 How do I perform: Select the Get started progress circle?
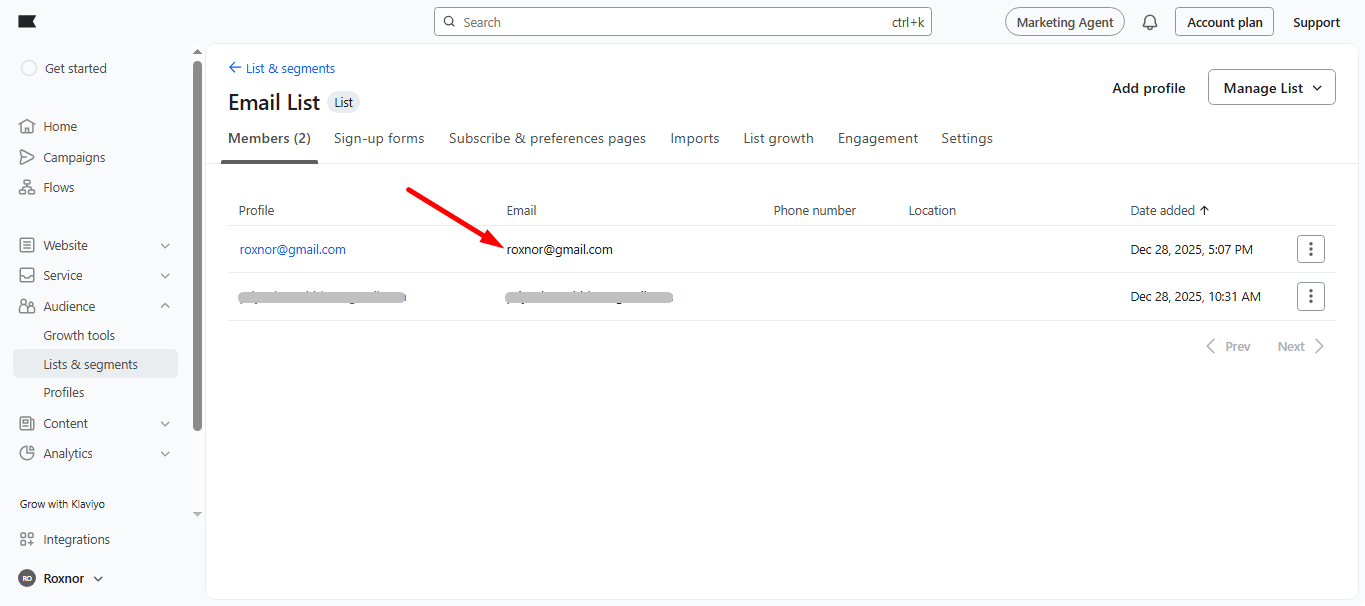[x=29, y=69]
